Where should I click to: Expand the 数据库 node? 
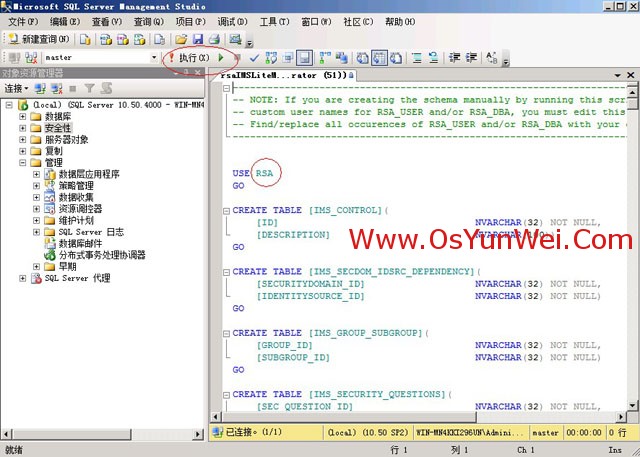tap(22, 117)
